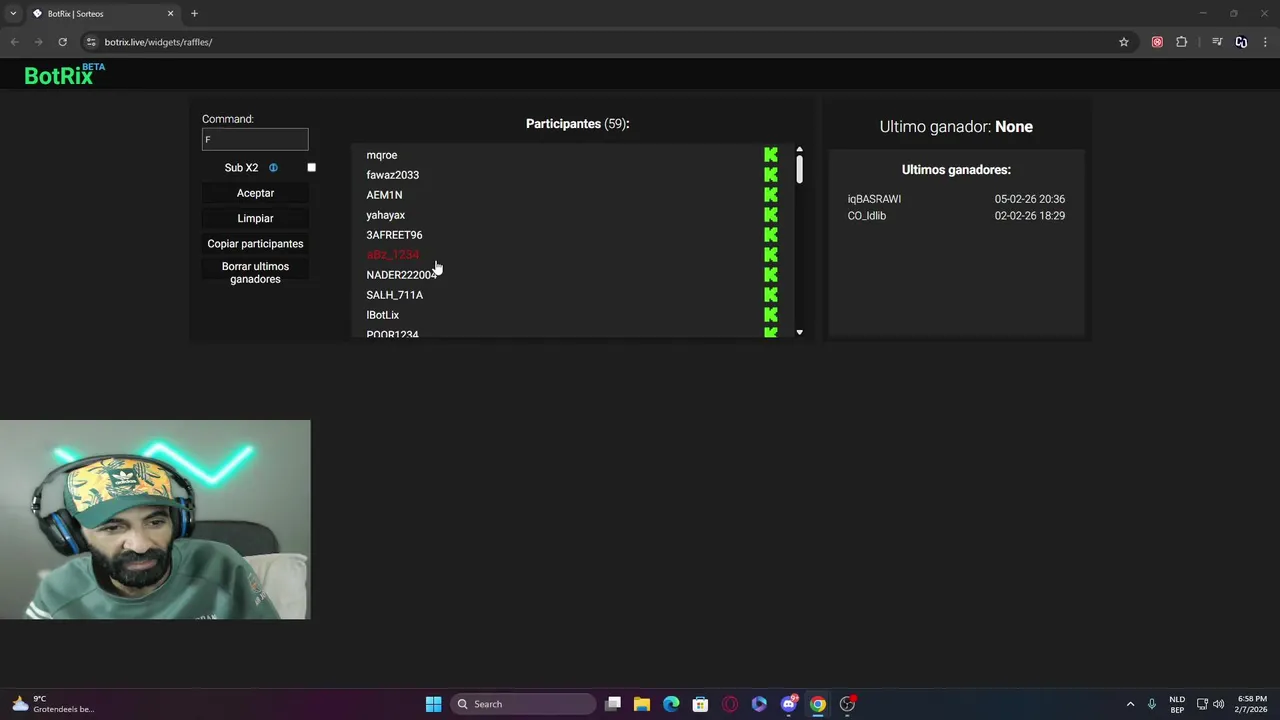
Task: Click Copiar participantes
Action: (x=255, y=244)
